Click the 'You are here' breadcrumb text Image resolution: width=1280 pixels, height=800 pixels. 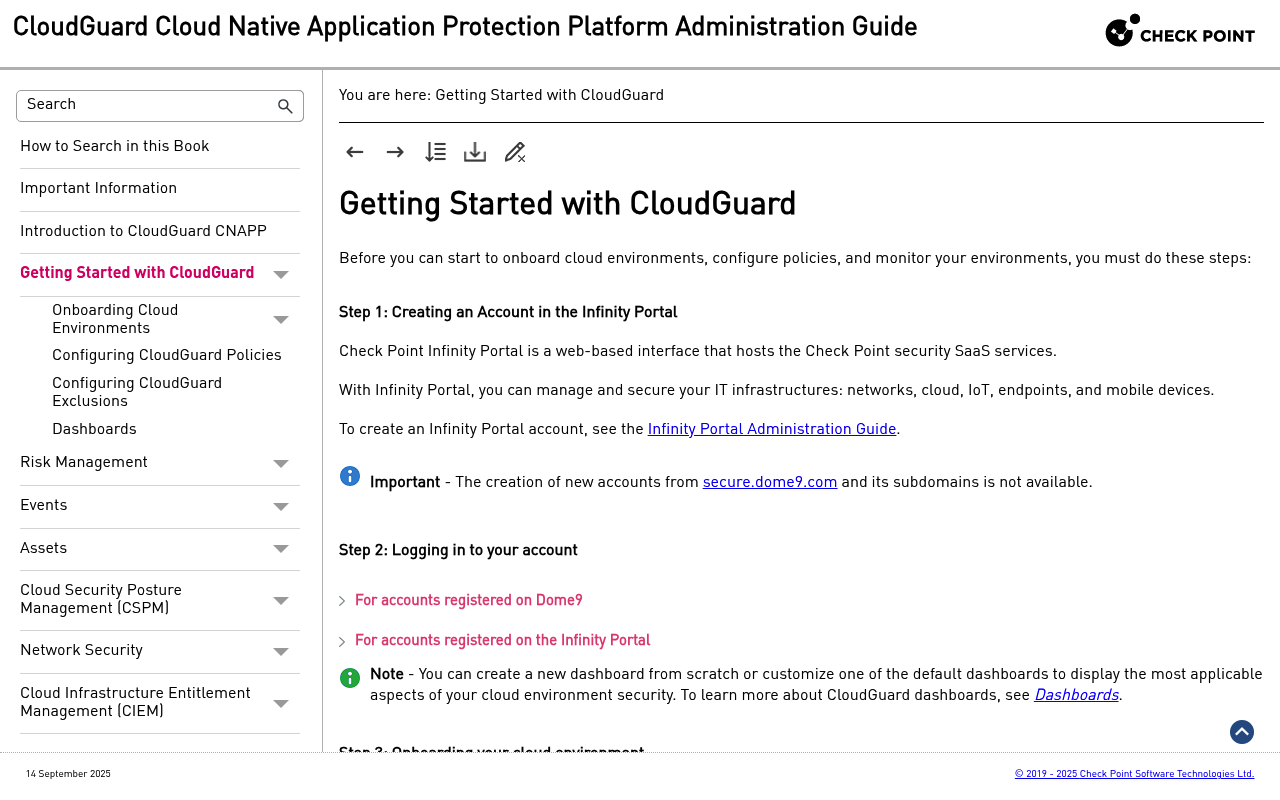501,96
